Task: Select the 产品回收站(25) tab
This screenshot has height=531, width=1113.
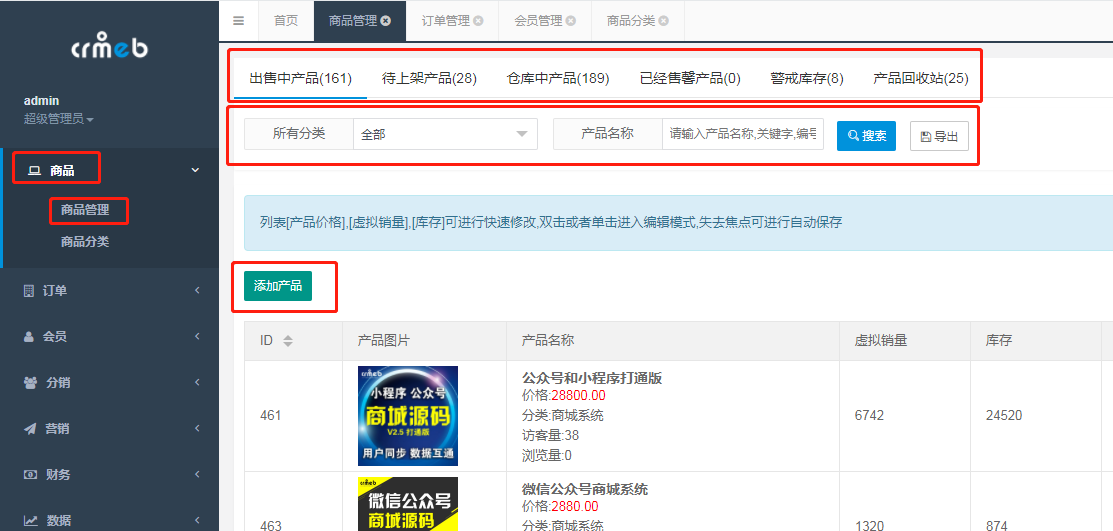Action: (x=921, y=78)
